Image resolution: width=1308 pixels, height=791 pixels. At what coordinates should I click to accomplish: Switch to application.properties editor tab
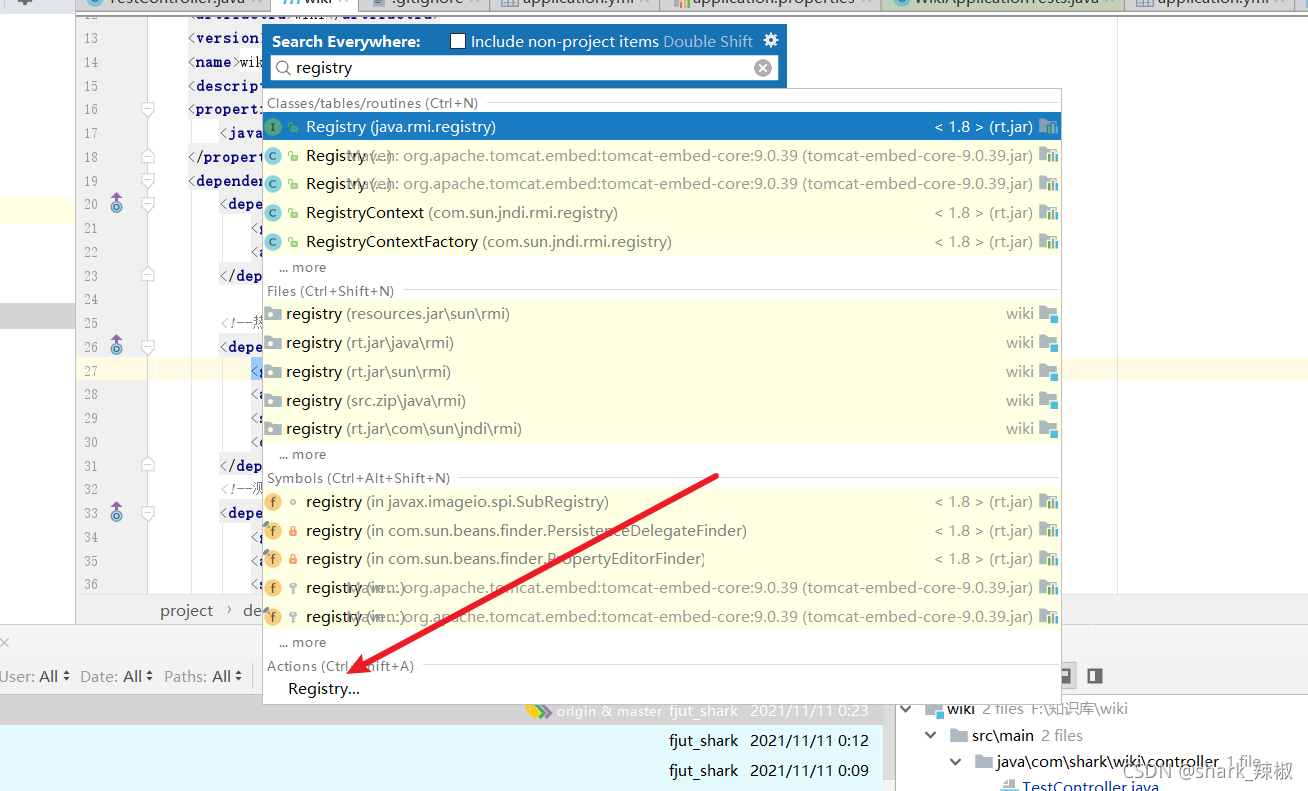(772, 3)
